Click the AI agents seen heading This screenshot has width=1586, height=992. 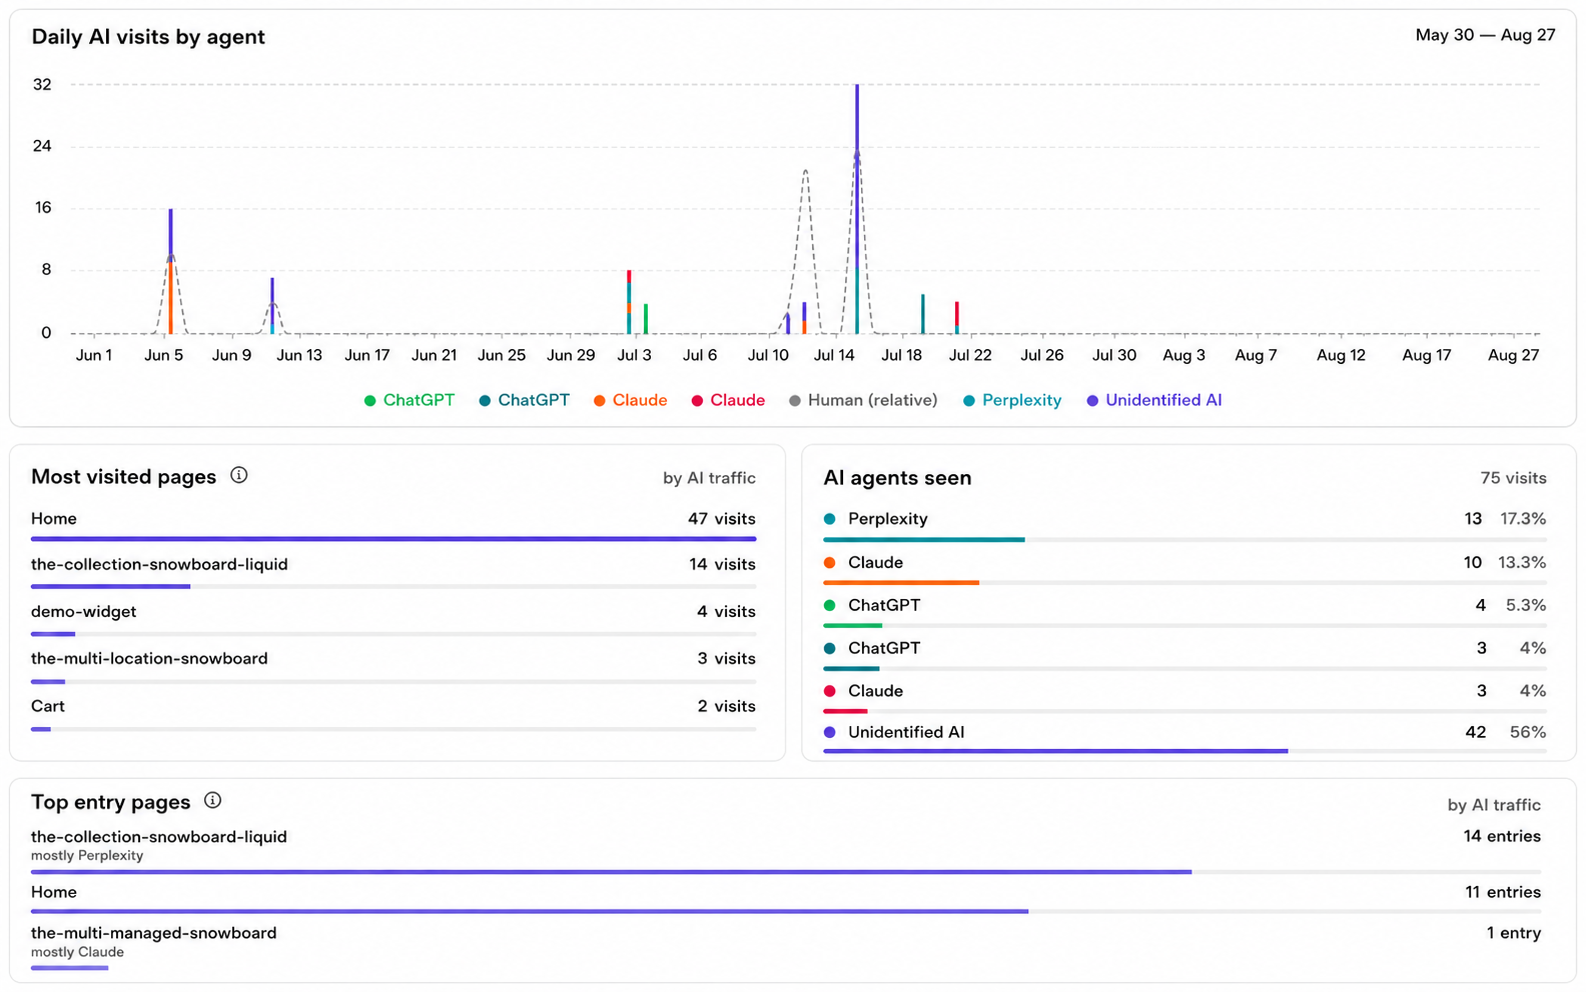tap(897, 478)
